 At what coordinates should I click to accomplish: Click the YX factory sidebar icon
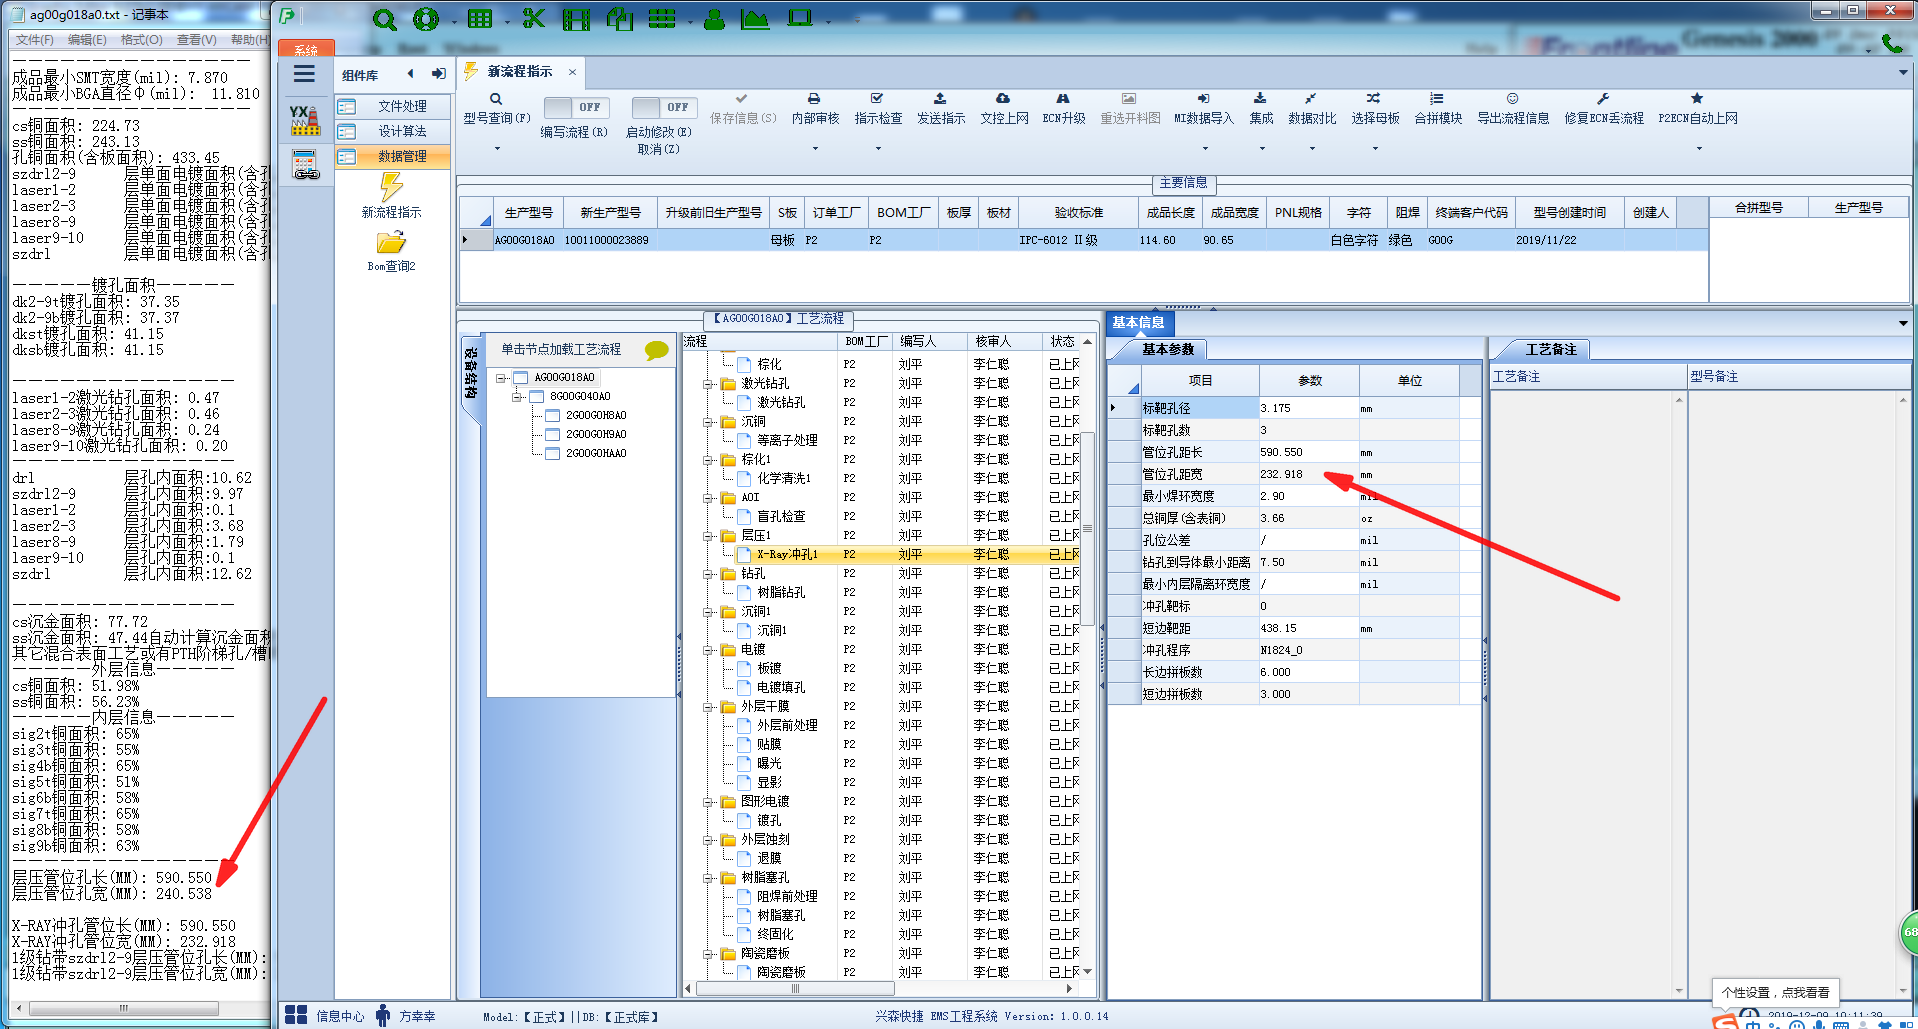click(x=304, y=120)
